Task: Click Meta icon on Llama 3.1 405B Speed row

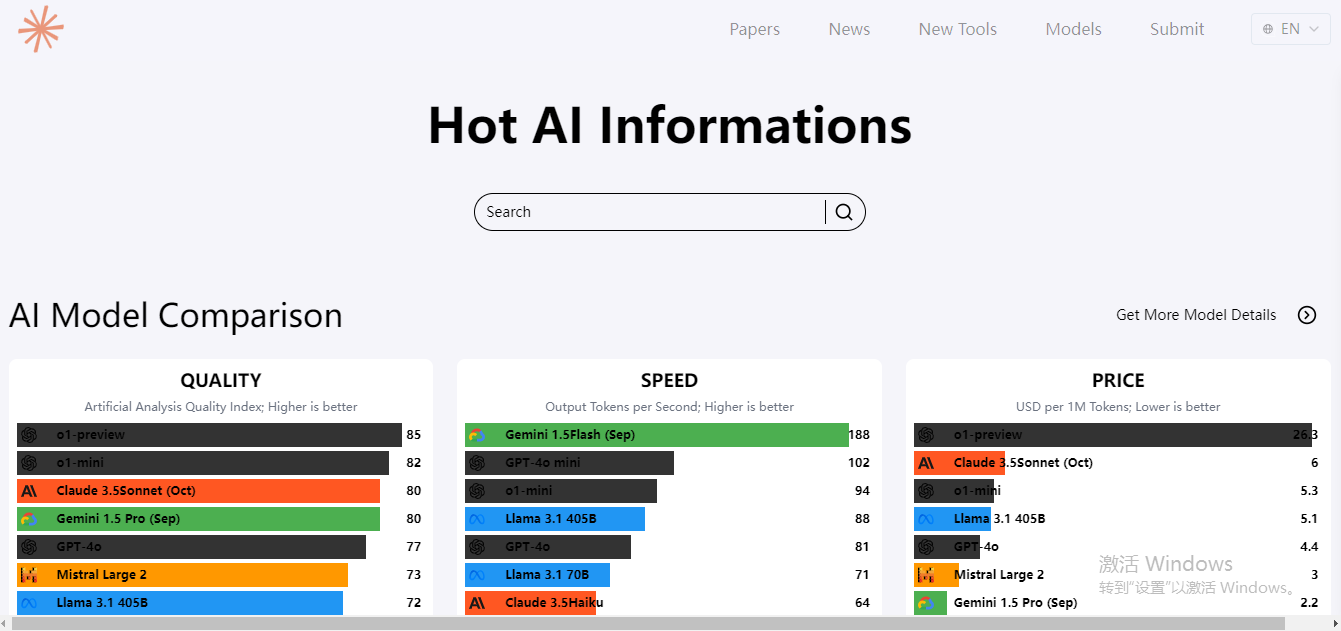Action: click(477, 519)
